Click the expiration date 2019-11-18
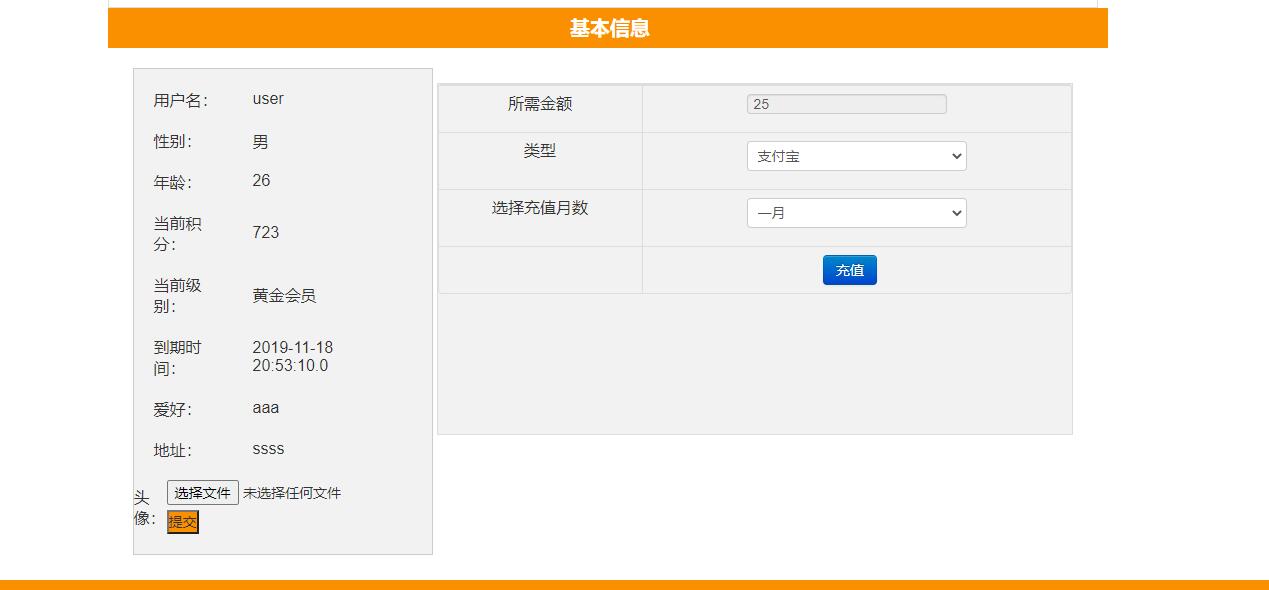This screenshot has width=1269, height=590. 291,348
